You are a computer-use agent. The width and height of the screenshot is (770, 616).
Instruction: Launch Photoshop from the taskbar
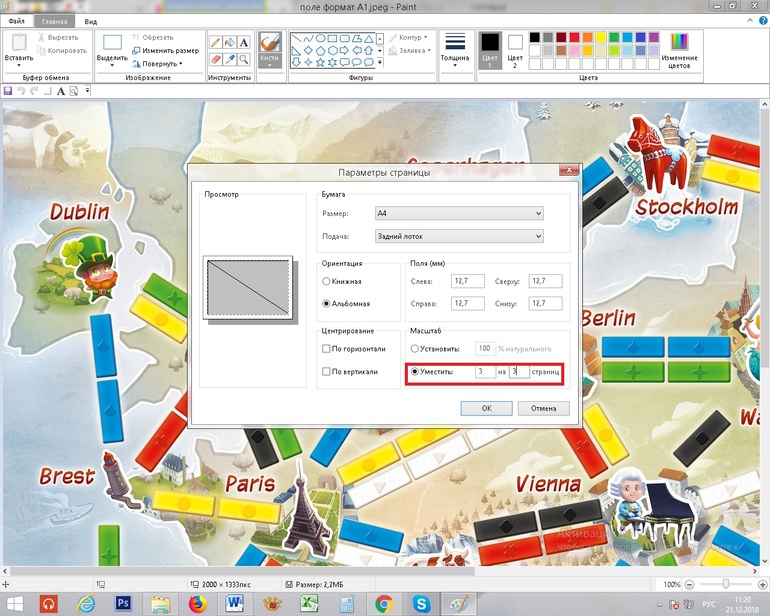click(123, 603)
